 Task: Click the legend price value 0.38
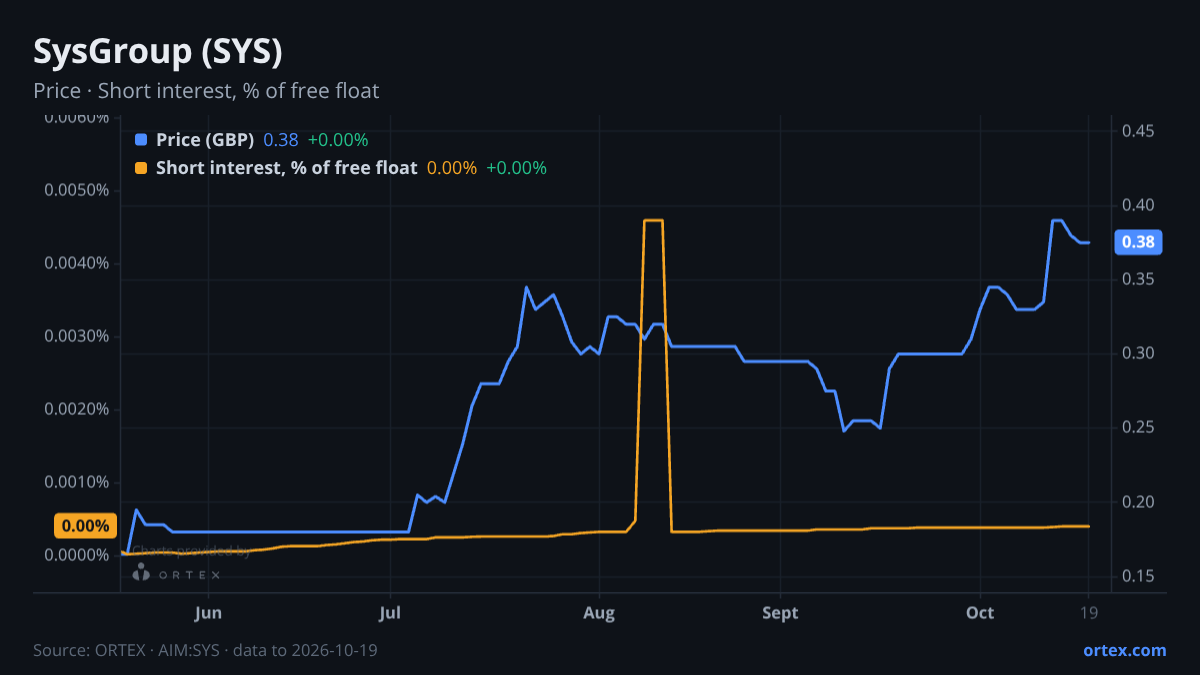[x=281, y=140]
